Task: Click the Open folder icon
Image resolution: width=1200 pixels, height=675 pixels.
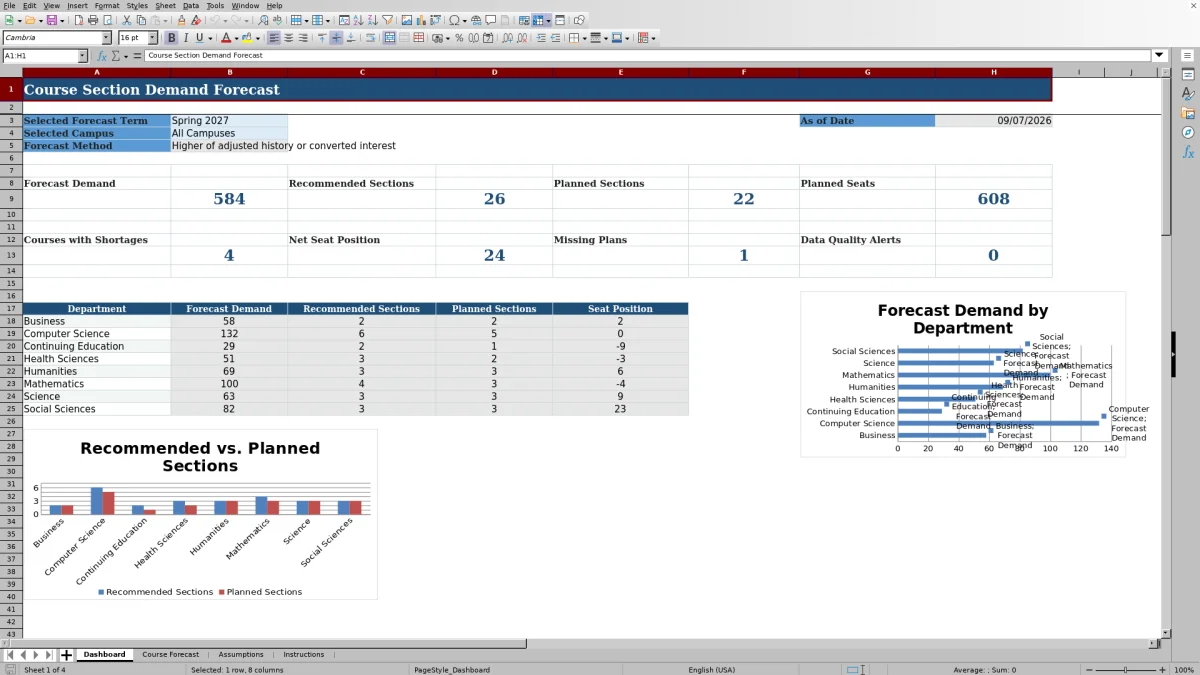Action: point(29,20)
